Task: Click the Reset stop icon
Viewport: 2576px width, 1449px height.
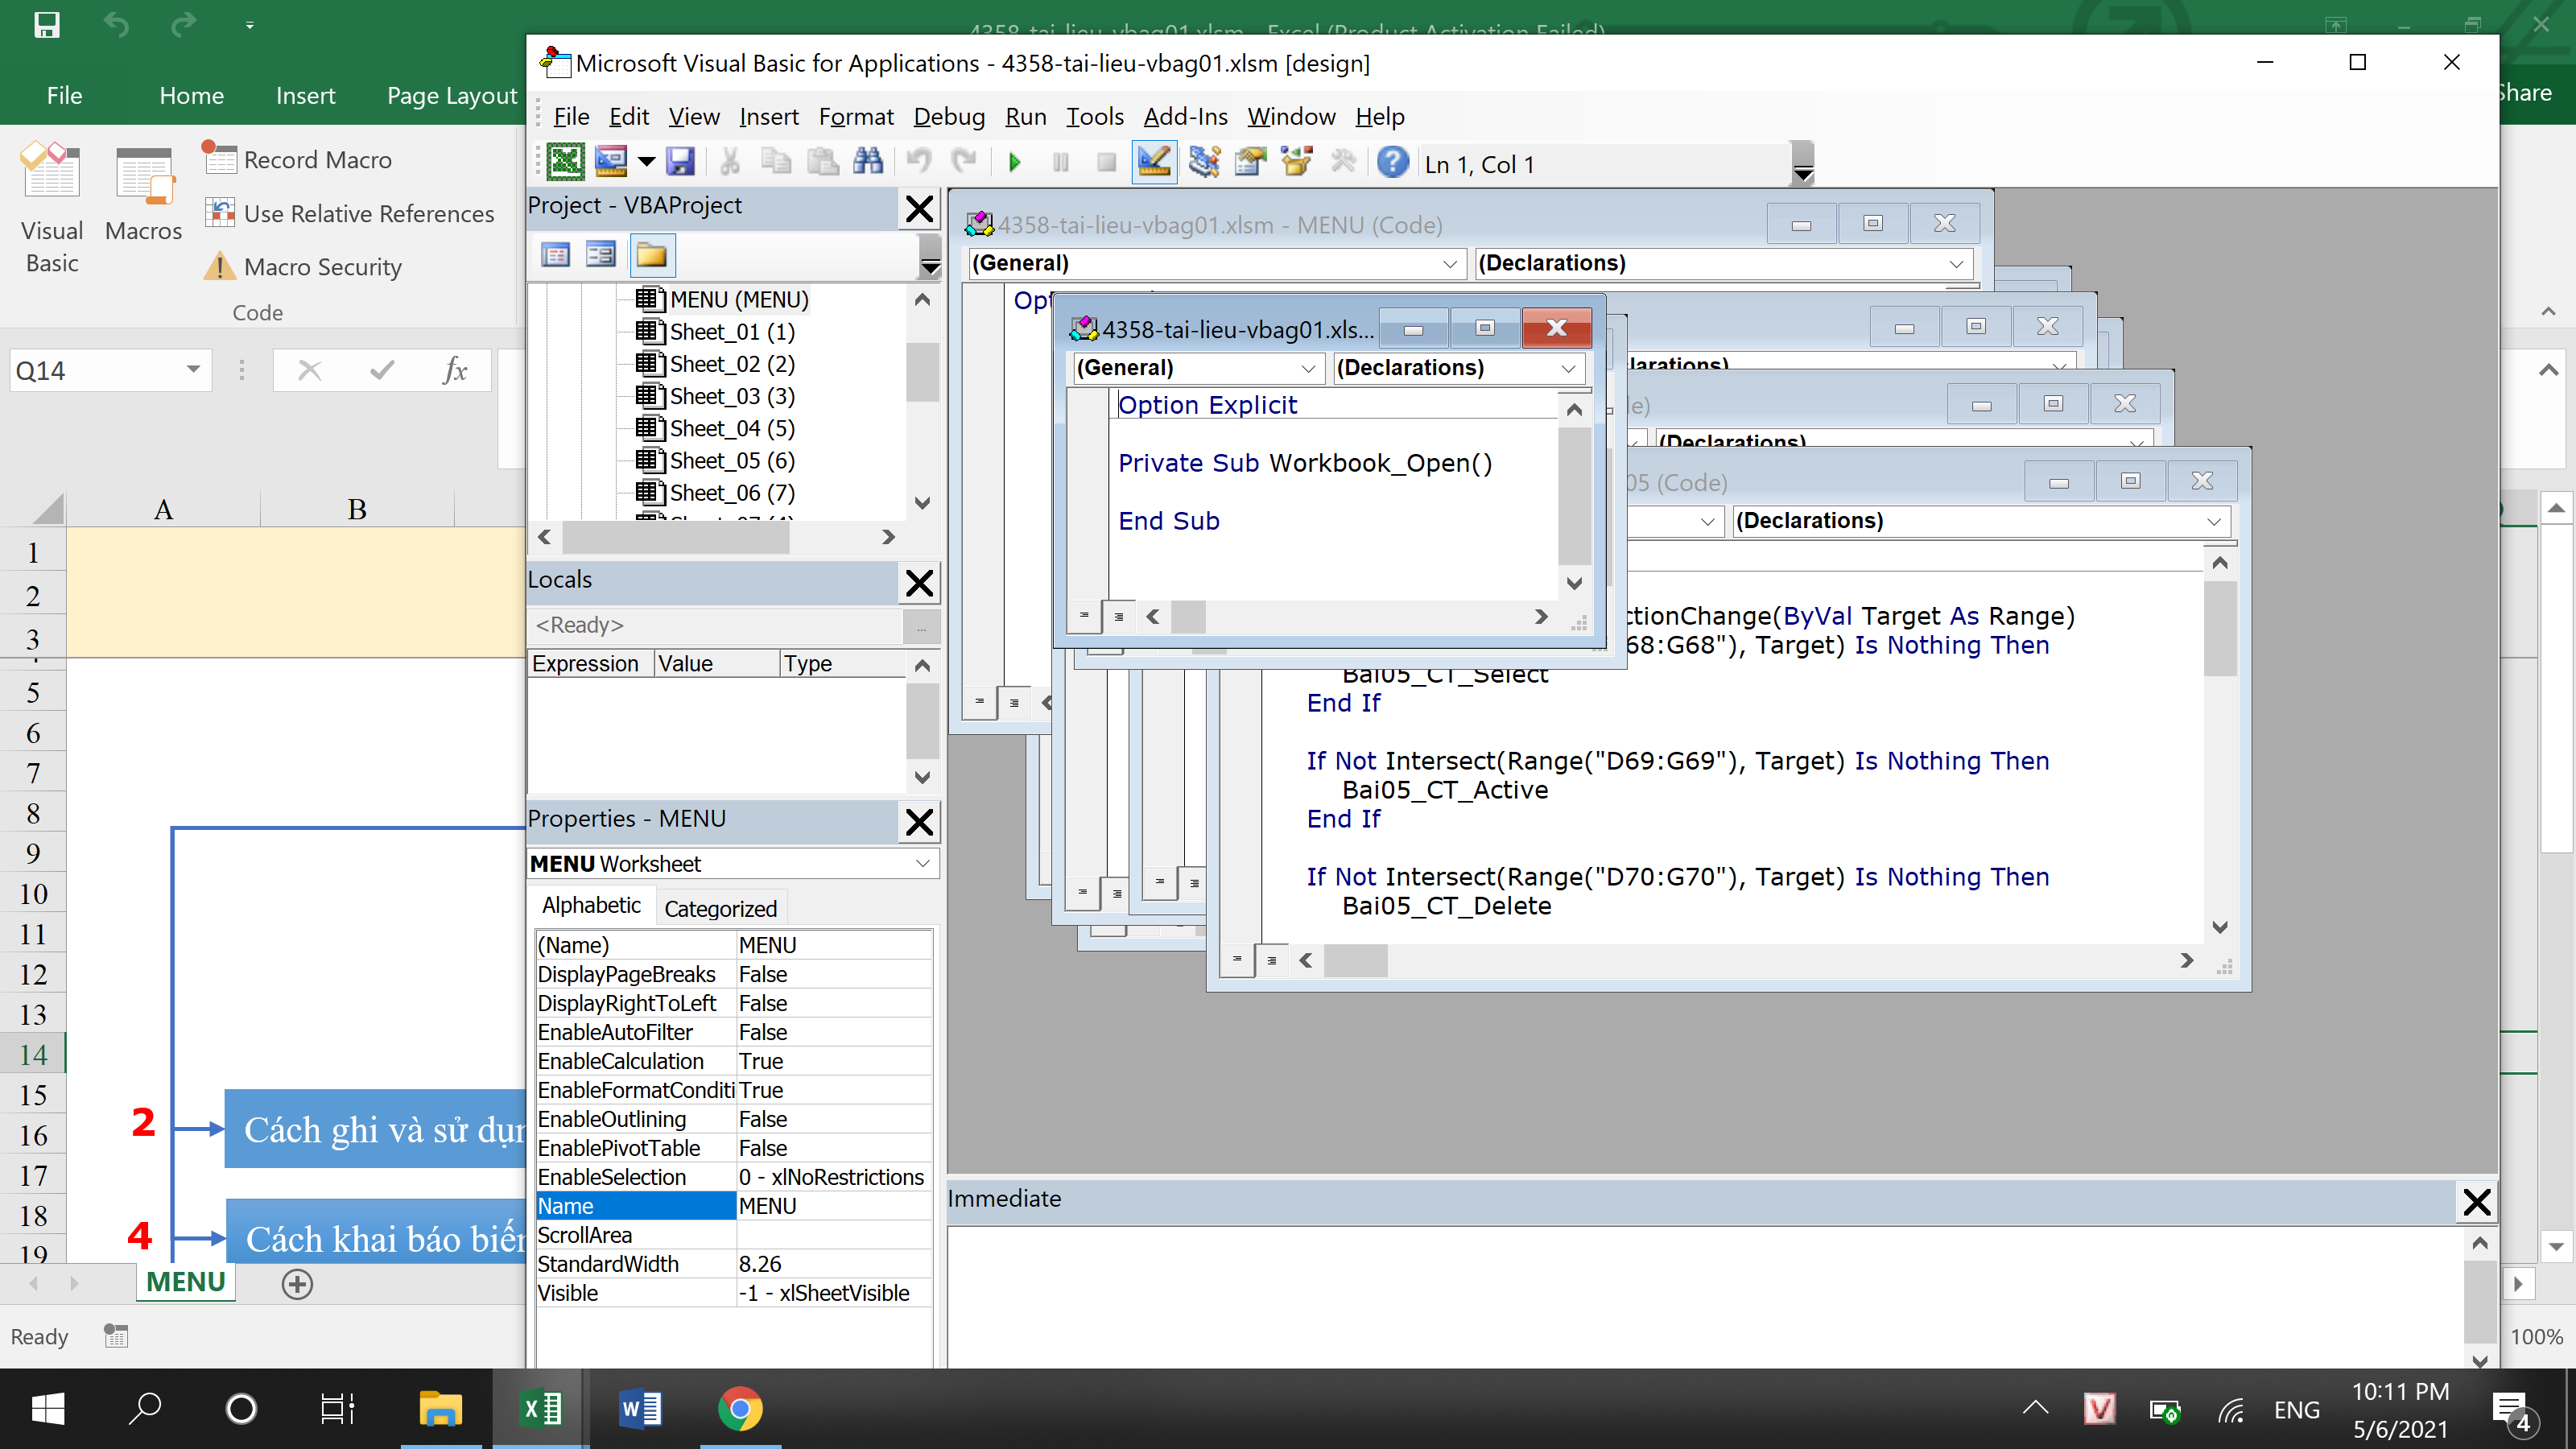Action: [x=1106, y=162]
